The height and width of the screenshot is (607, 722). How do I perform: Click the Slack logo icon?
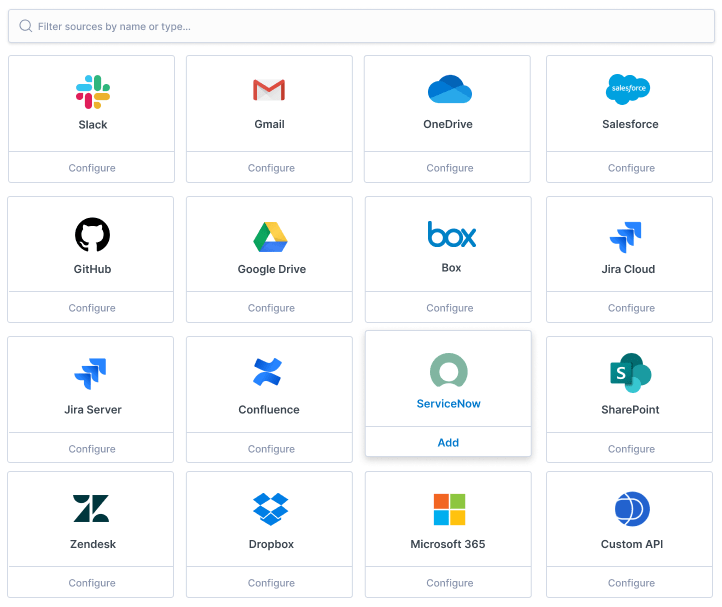tap(93, 92)
